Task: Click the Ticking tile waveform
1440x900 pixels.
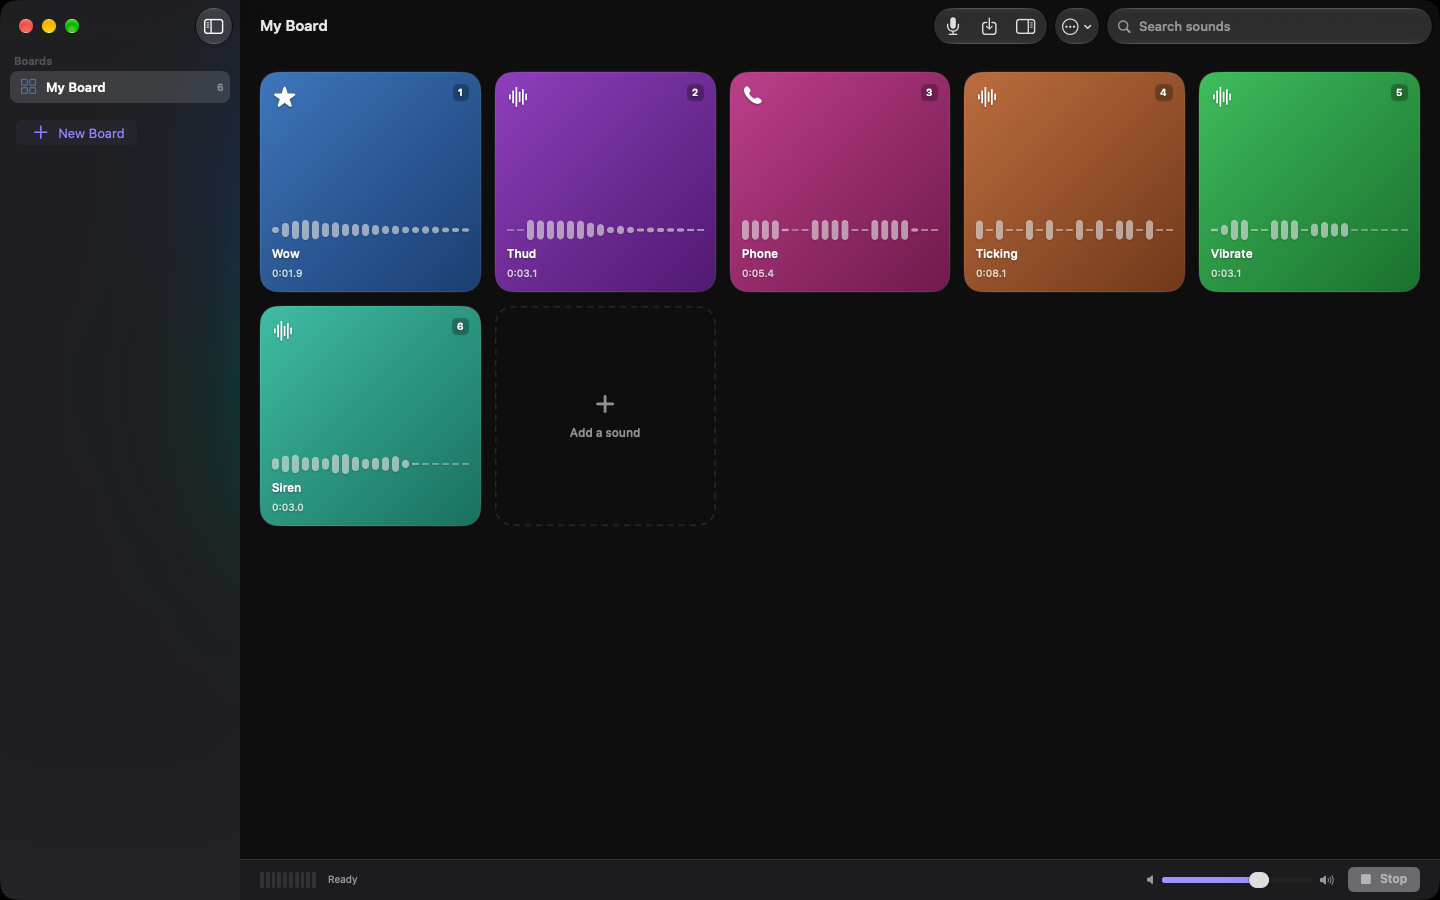Action: coord(1074,230)
